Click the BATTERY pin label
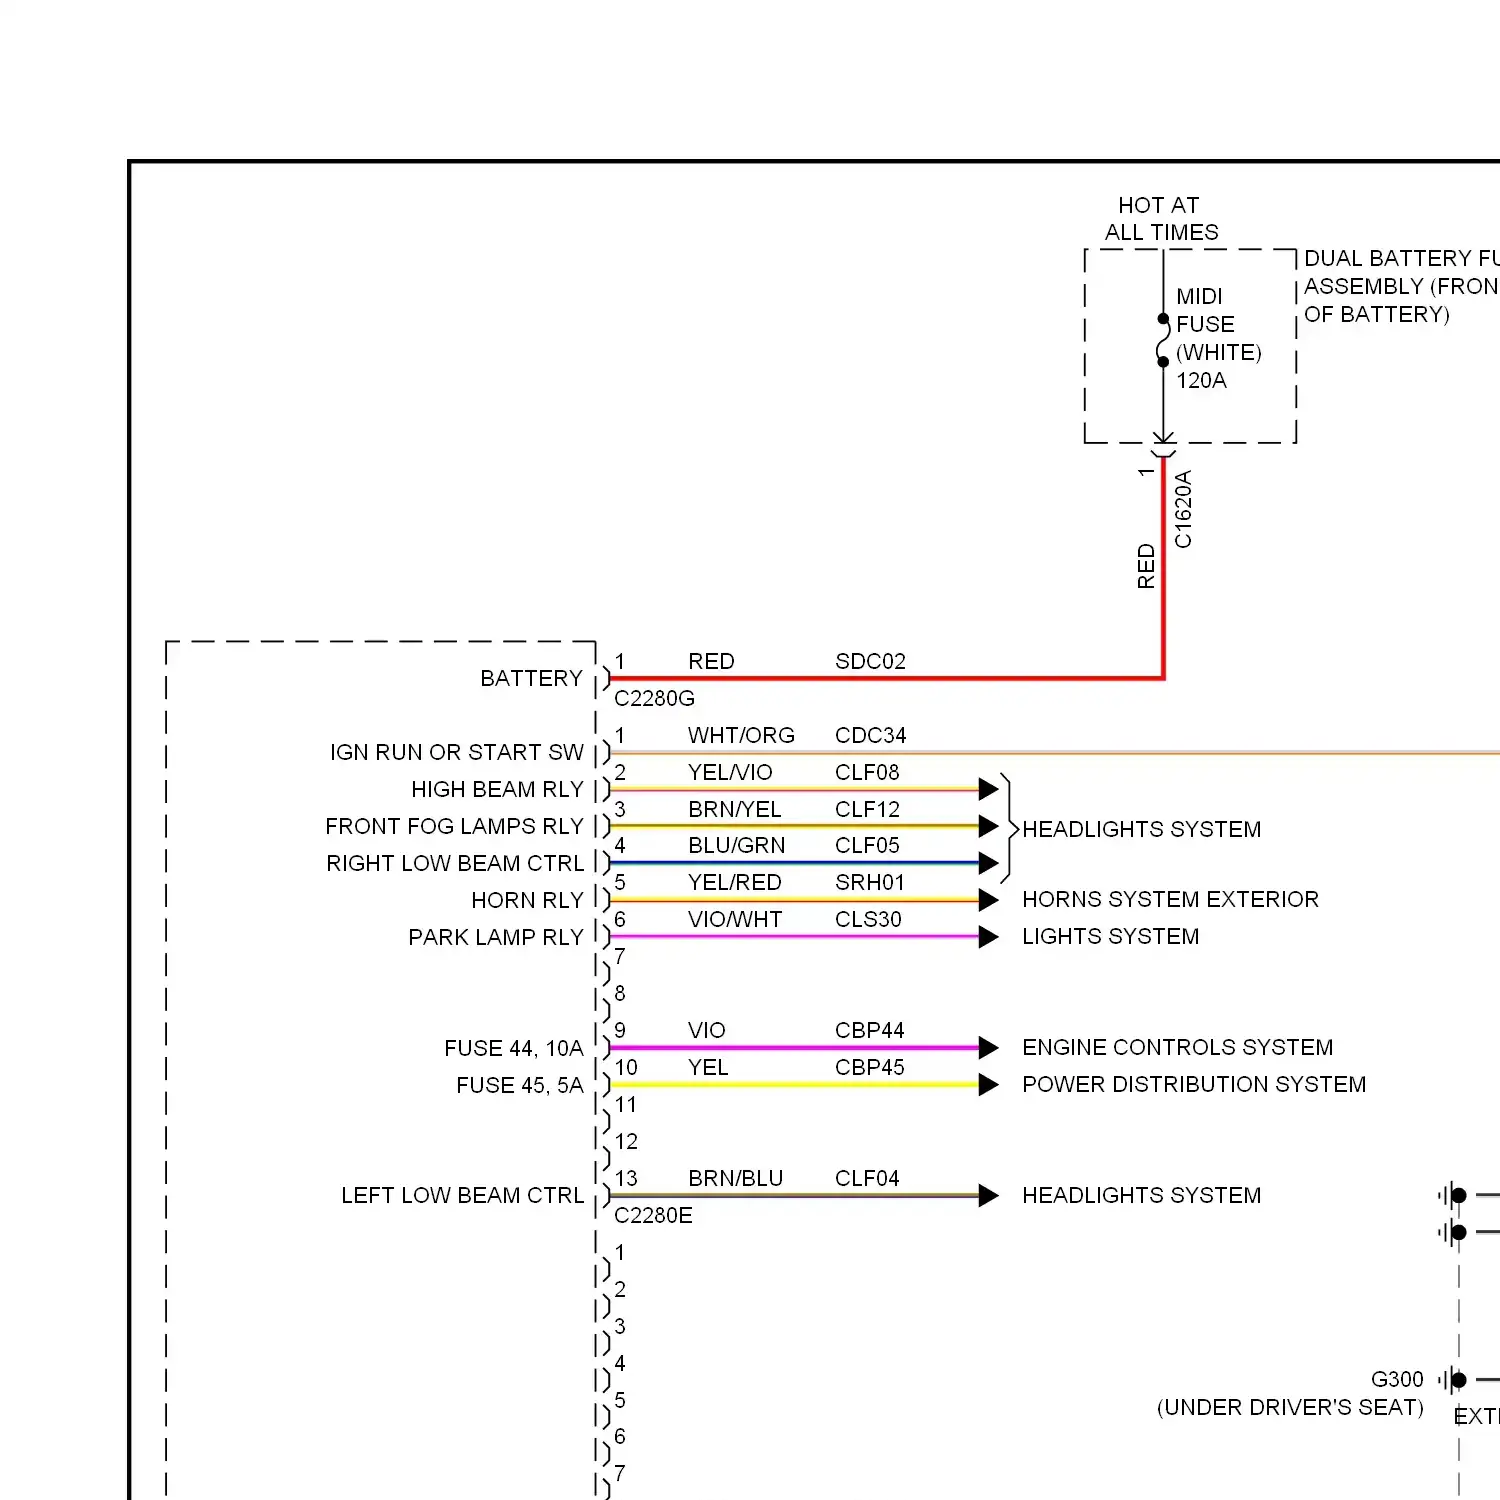The image size is (1500, 1500). coord(531,678)
